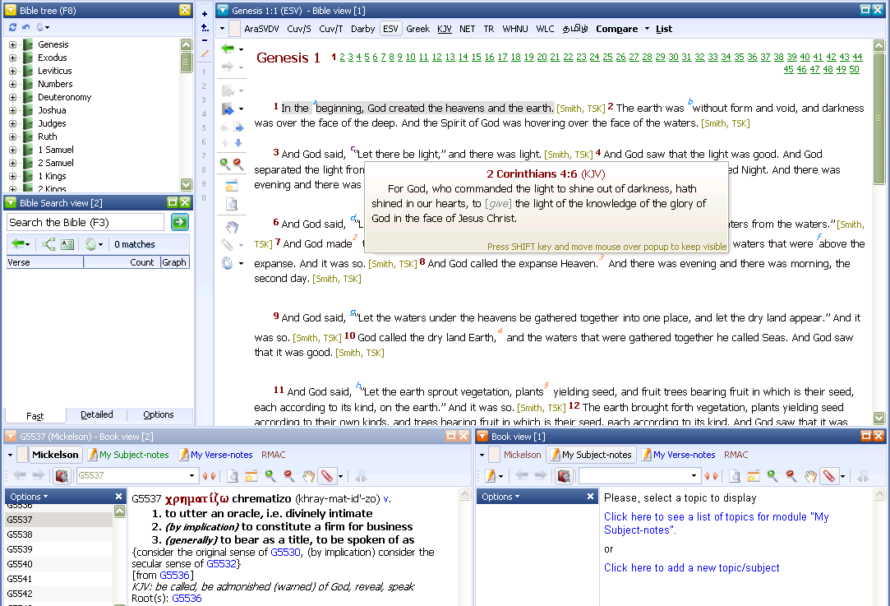The image size is (890, 606).
Task: Zoom in with green magnifier in Bible view
Action: 225,164
